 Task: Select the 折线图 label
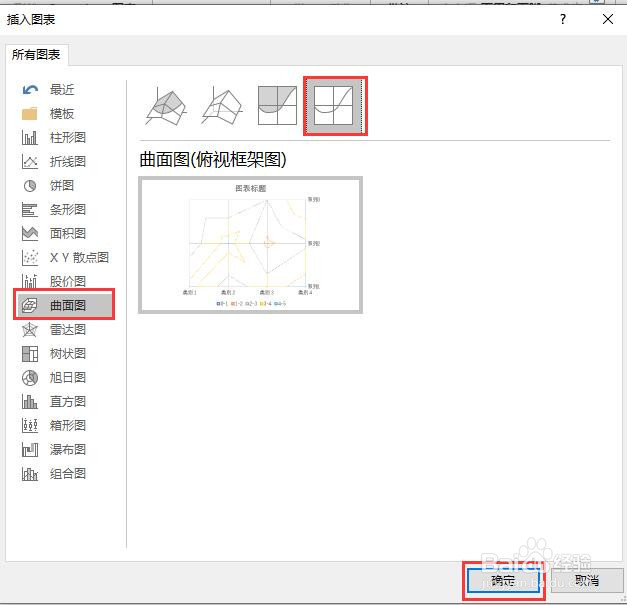coord(68,162)
